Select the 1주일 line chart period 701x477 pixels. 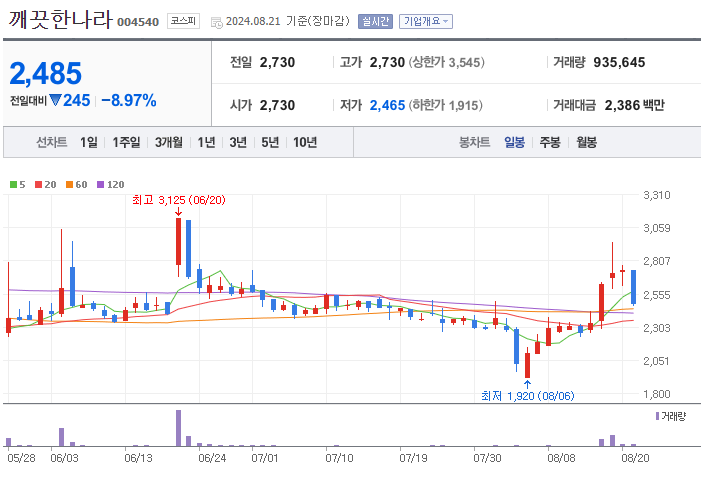tap(126, 143)
